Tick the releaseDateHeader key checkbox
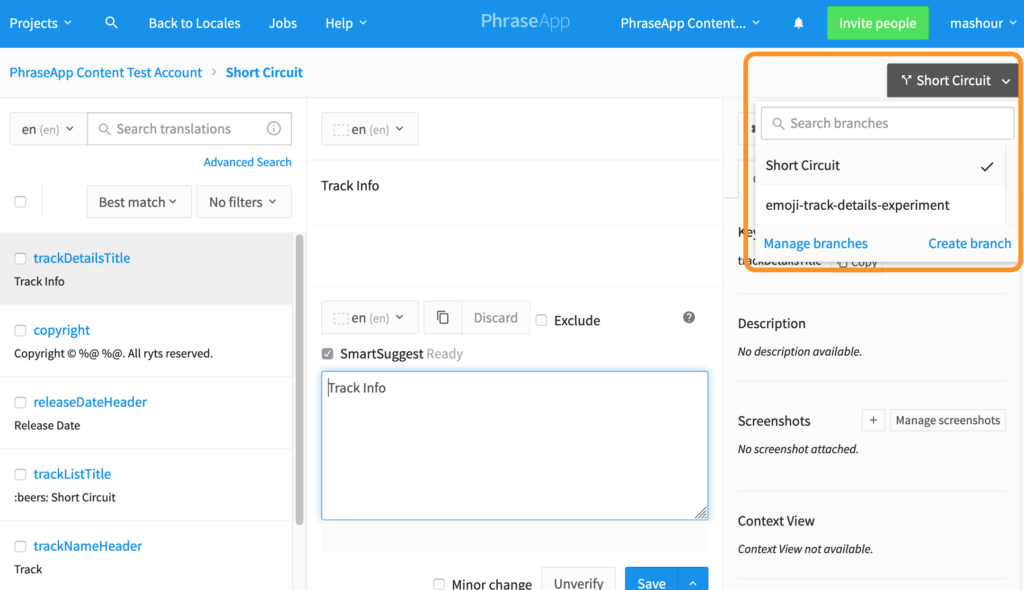 pyautogui.click(x=20, y=402)
